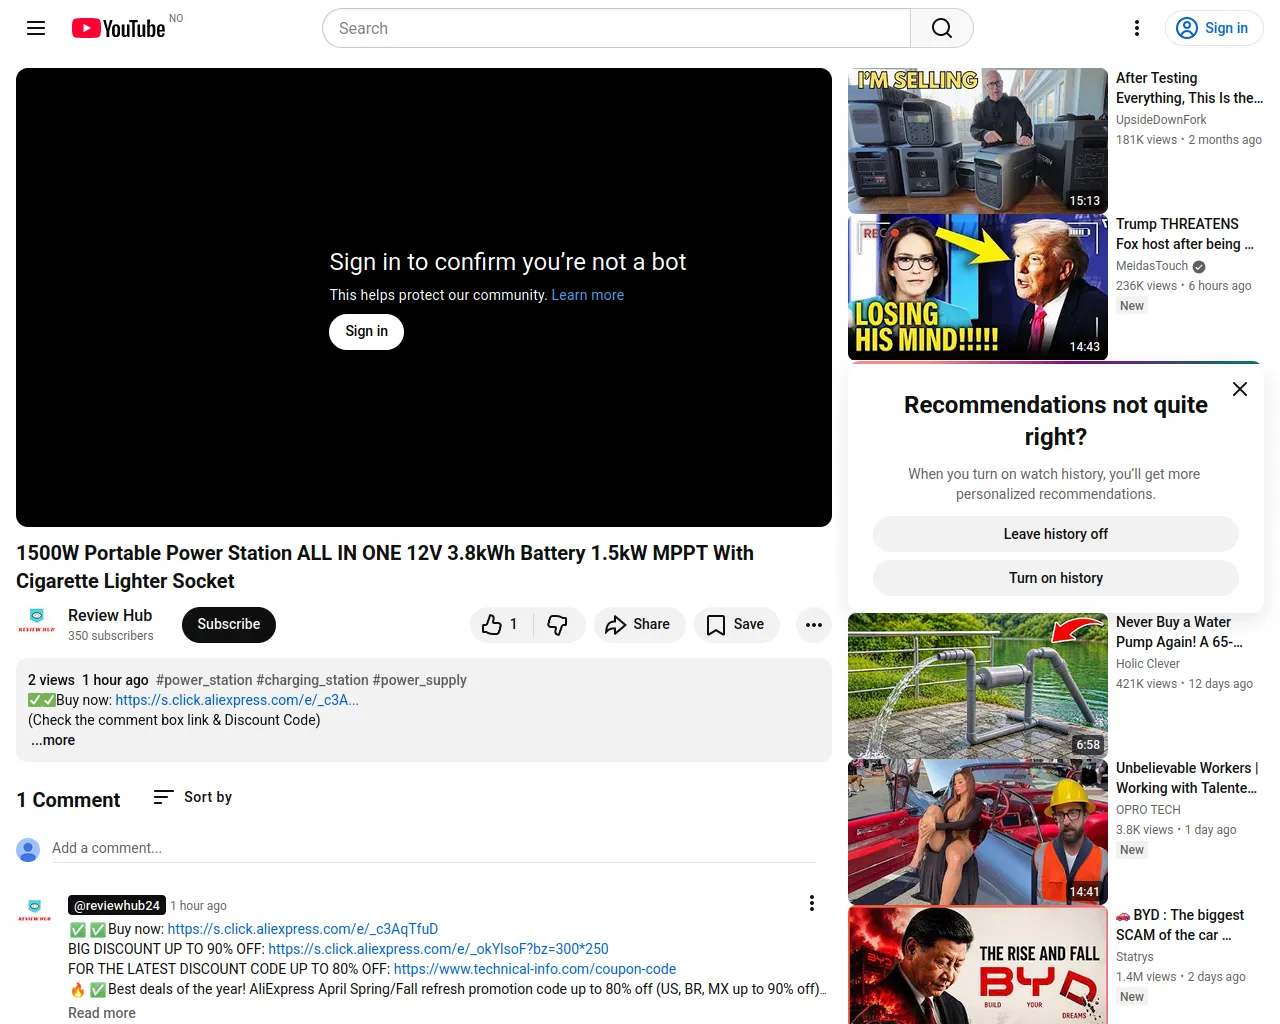Click the search magnifier icon button
1280x1024 pixels.
point(941,28)
